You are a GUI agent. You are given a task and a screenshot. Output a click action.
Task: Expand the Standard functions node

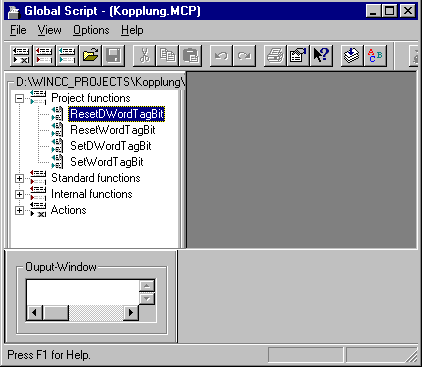coord(19,178)
